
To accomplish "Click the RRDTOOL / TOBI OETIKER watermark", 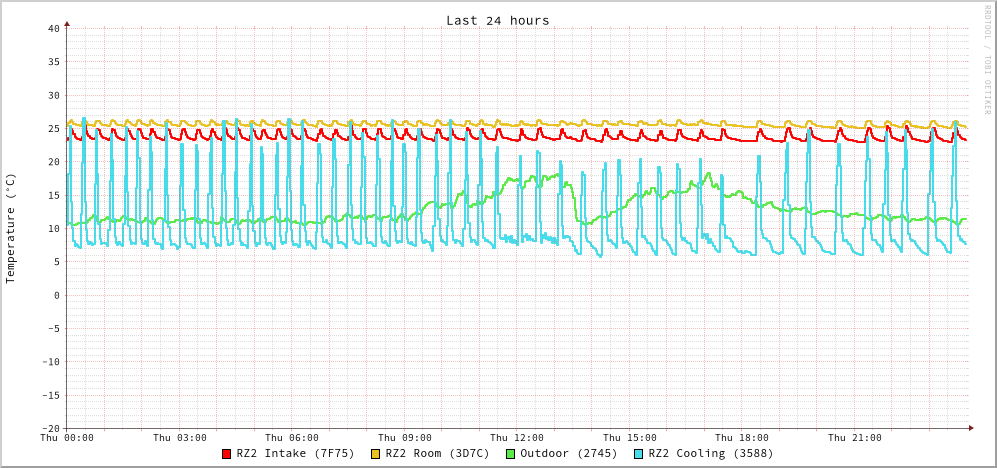I will point(987,60).
